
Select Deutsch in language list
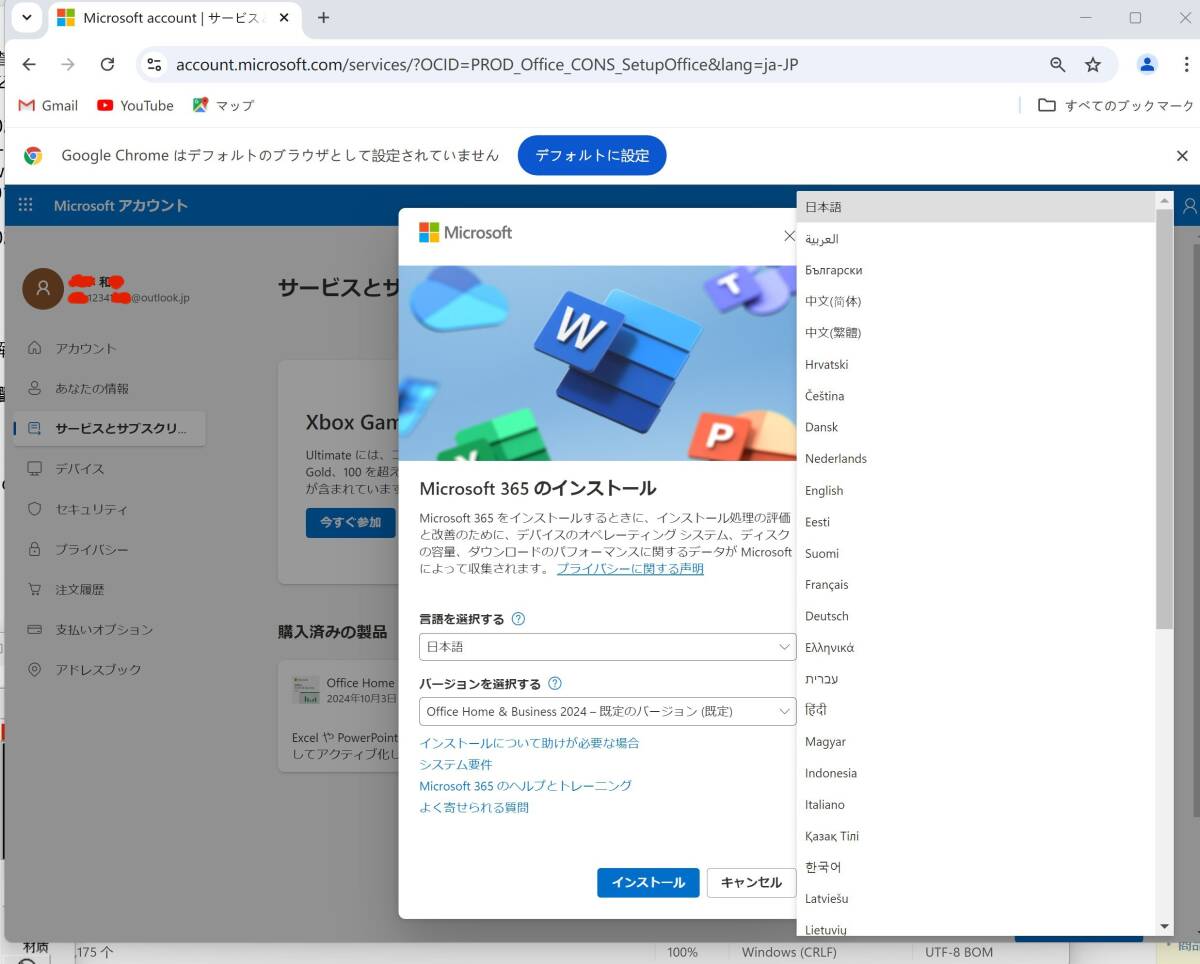(x=976, y=616)
